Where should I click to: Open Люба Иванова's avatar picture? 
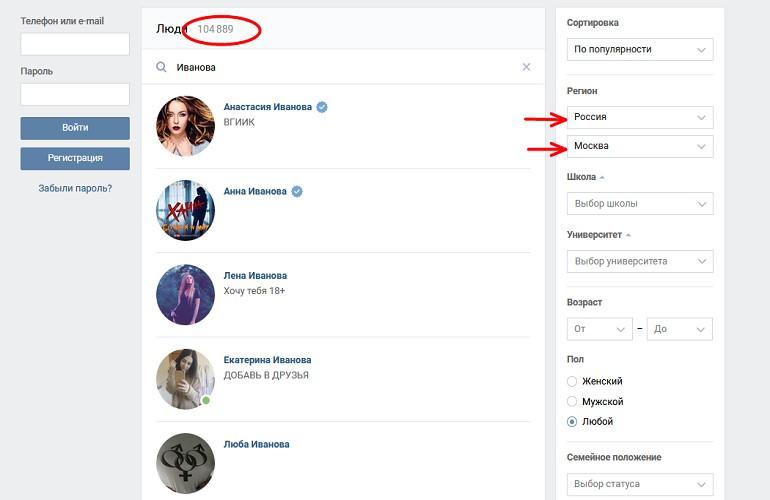185,463
